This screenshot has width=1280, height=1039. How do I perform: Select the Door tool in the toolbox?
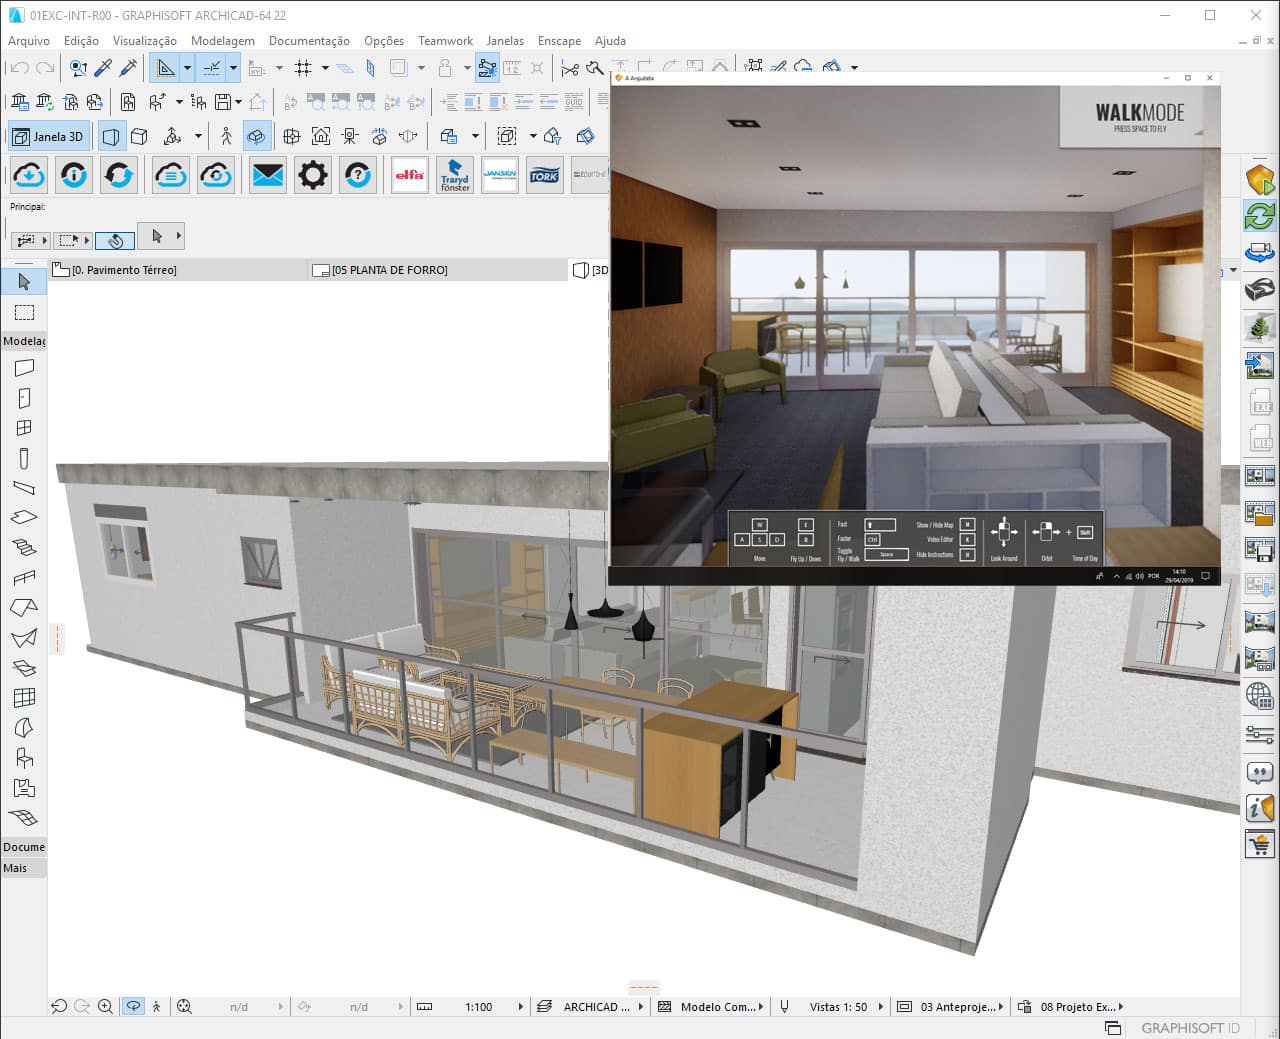[24, 397]
